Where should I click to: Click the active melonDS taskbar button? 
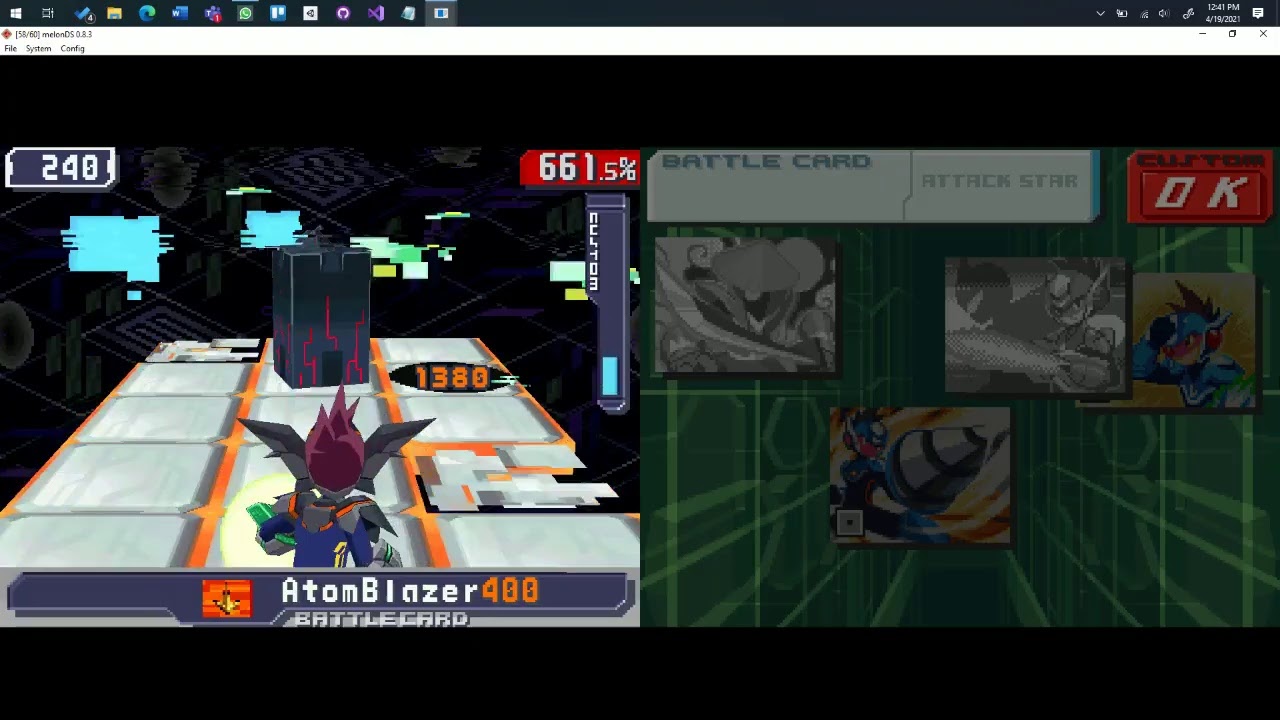(x=441, y=13)
